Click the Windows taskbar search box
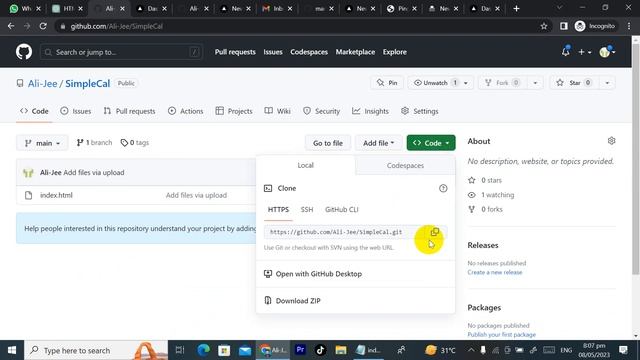 [96, 350]
